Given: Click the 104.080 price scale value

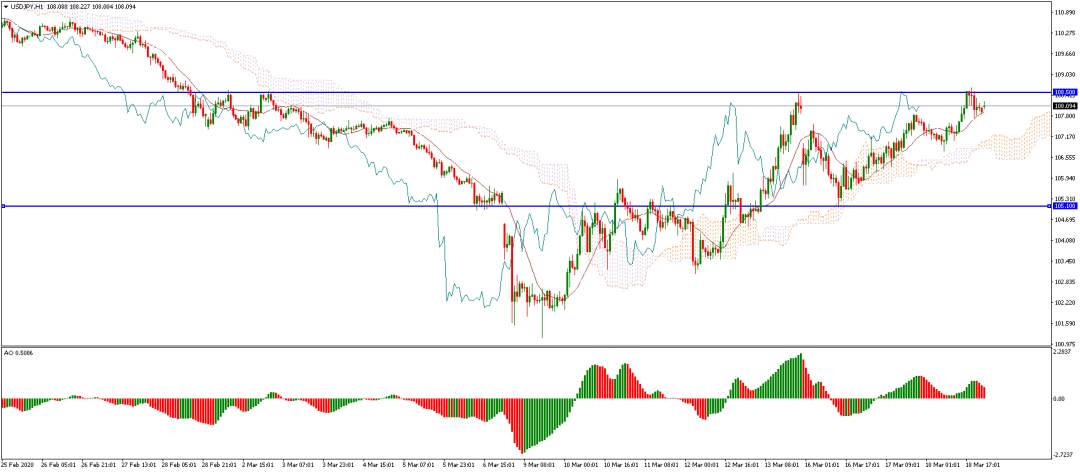Looking at the screenshot, I should 1064,240.
